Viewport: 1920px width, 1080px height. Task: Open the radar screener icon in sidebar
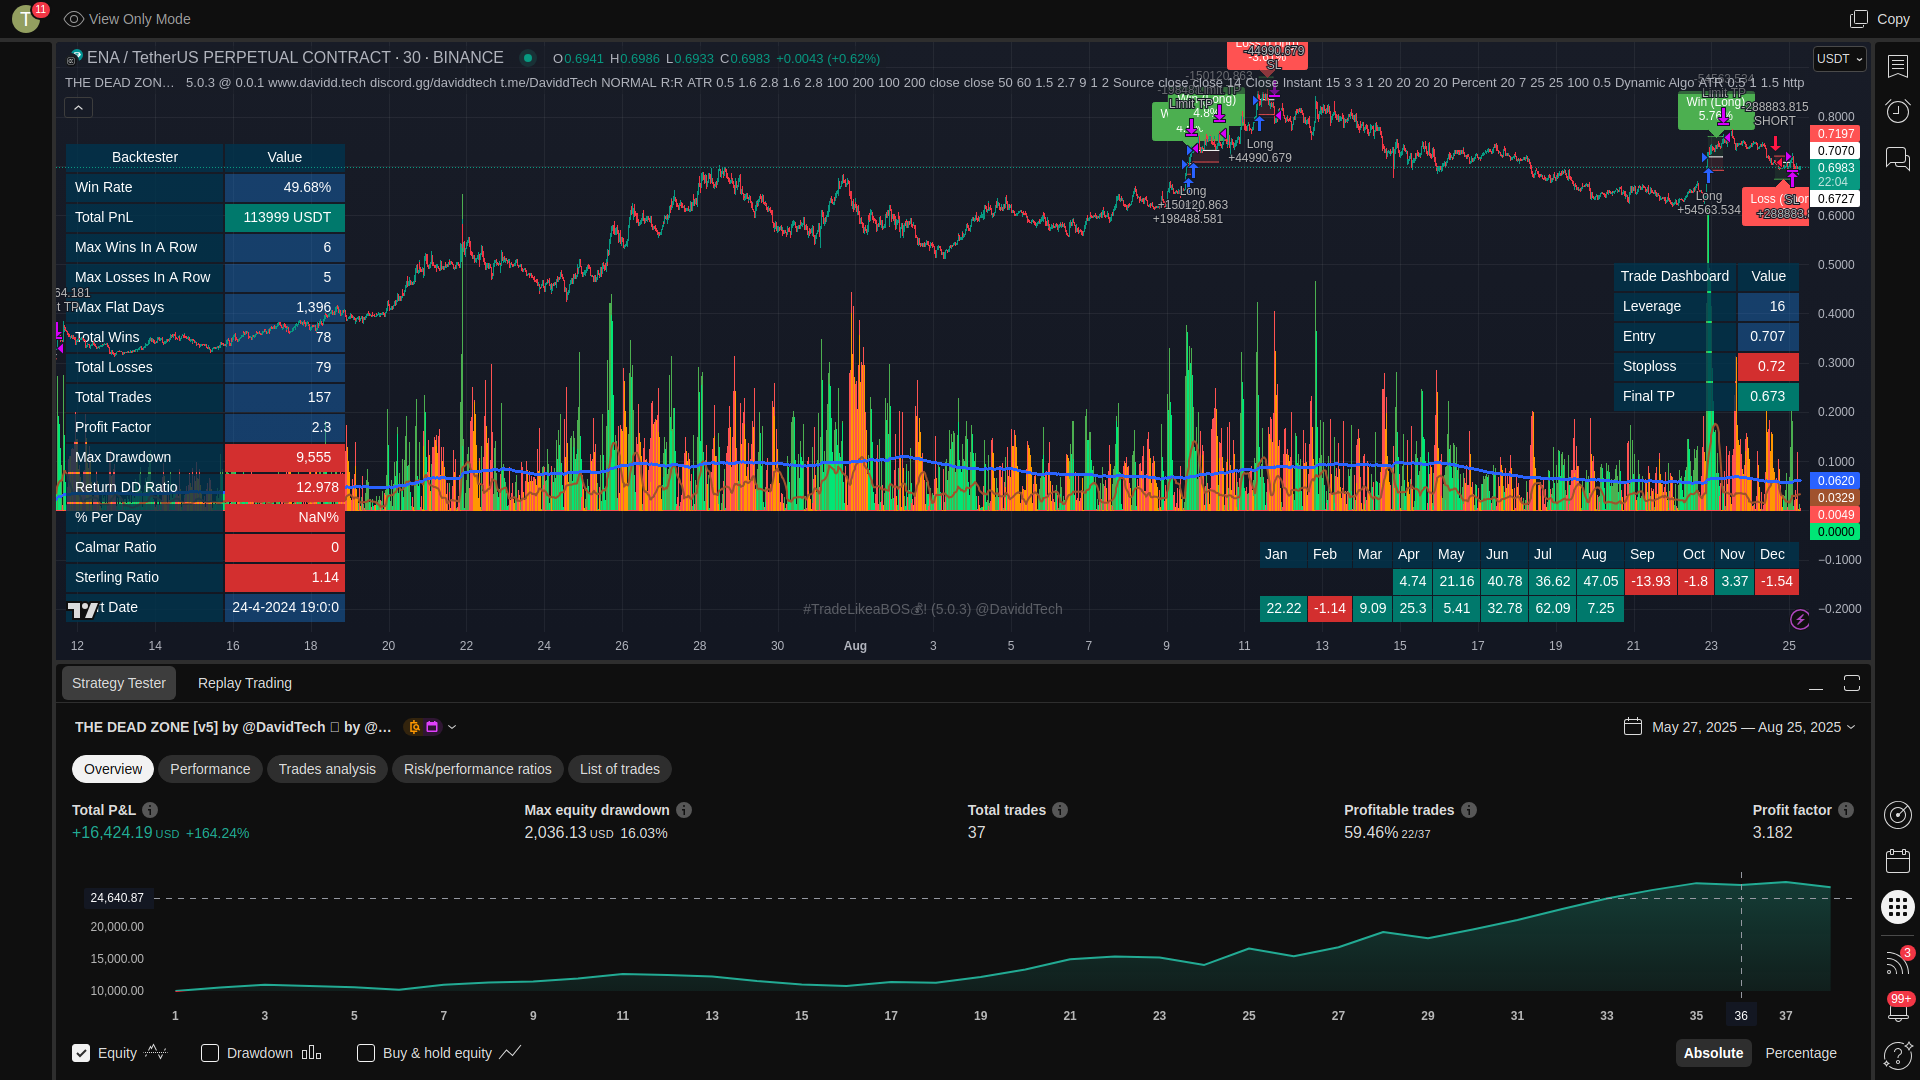[1897, 815]
